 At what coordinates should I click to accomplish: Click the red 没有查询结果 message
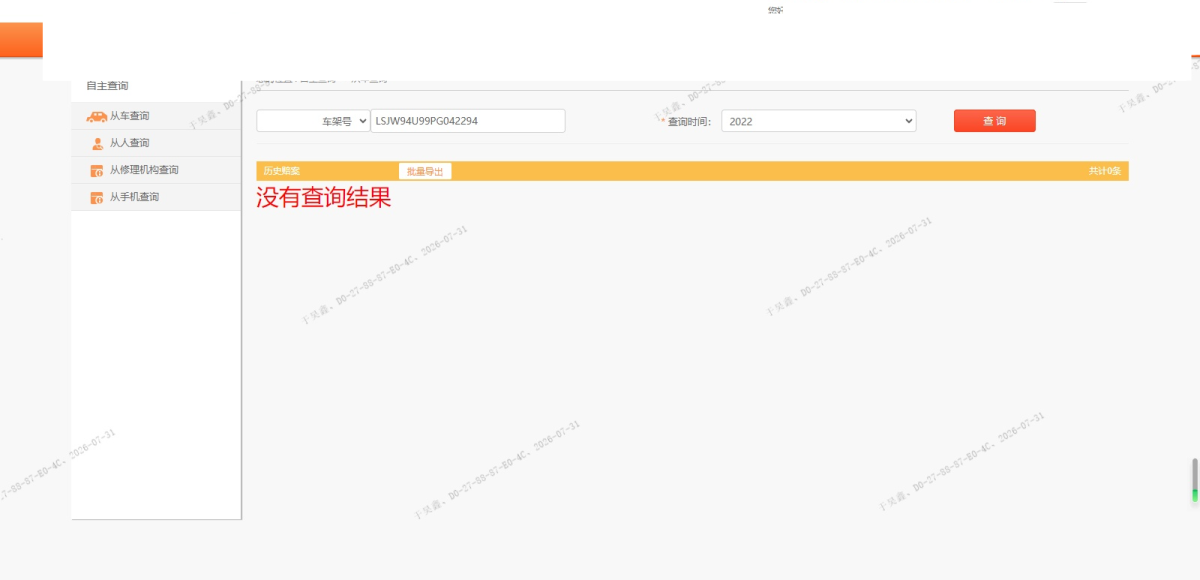pyautogui.click(x=324, y=198)
